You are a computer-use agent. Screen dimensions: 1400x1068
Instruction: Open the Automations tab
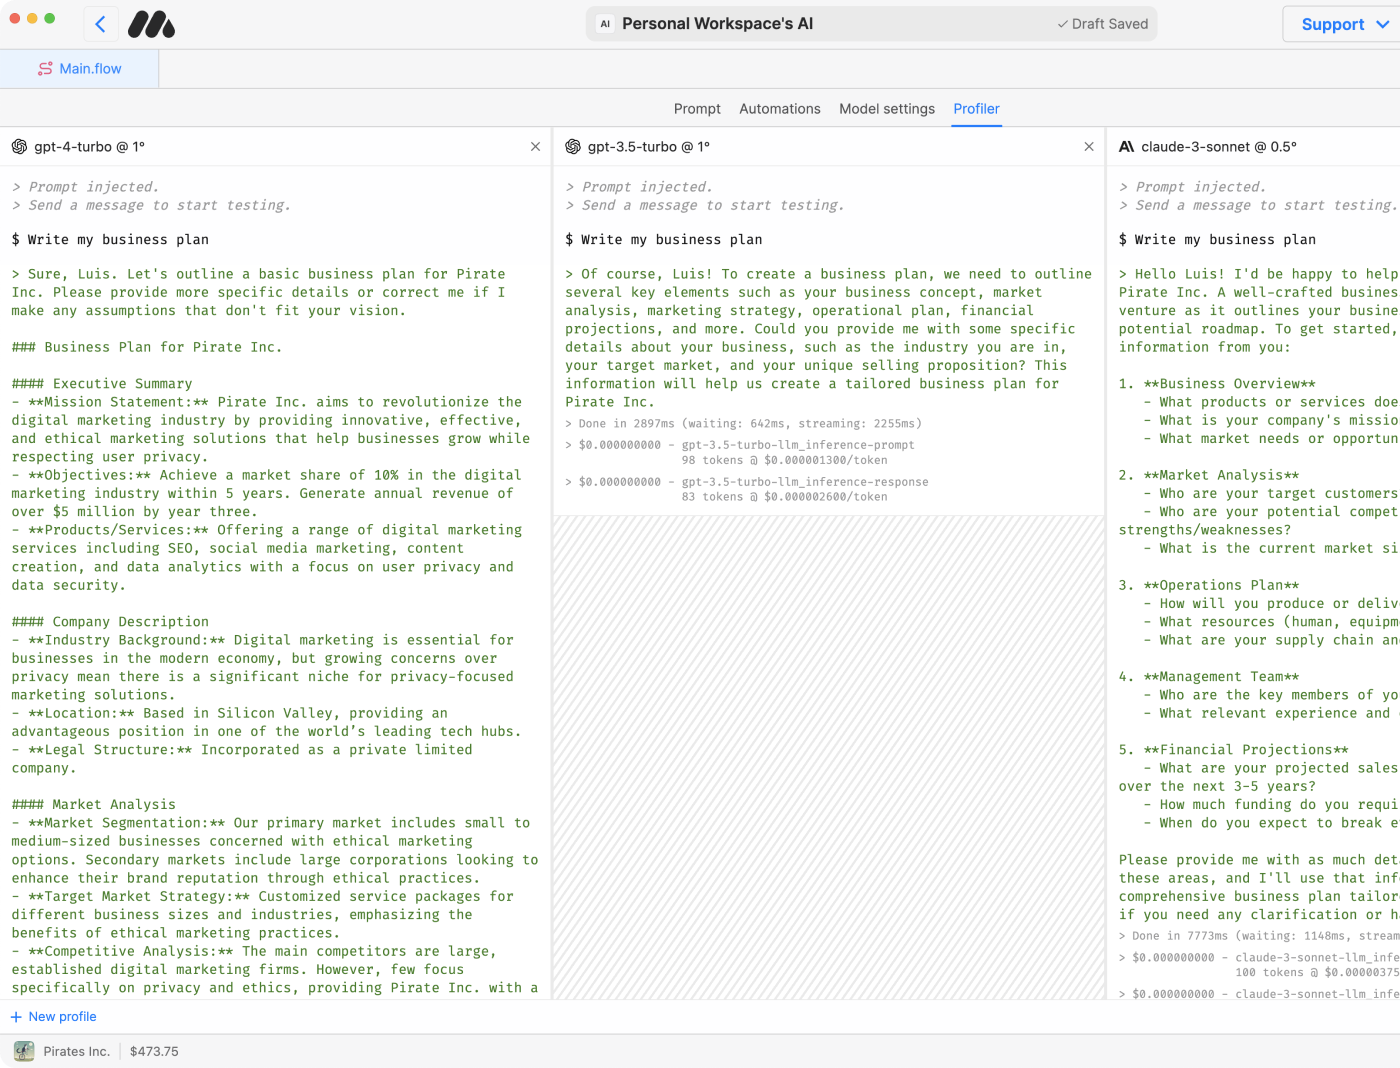point(779,109)
